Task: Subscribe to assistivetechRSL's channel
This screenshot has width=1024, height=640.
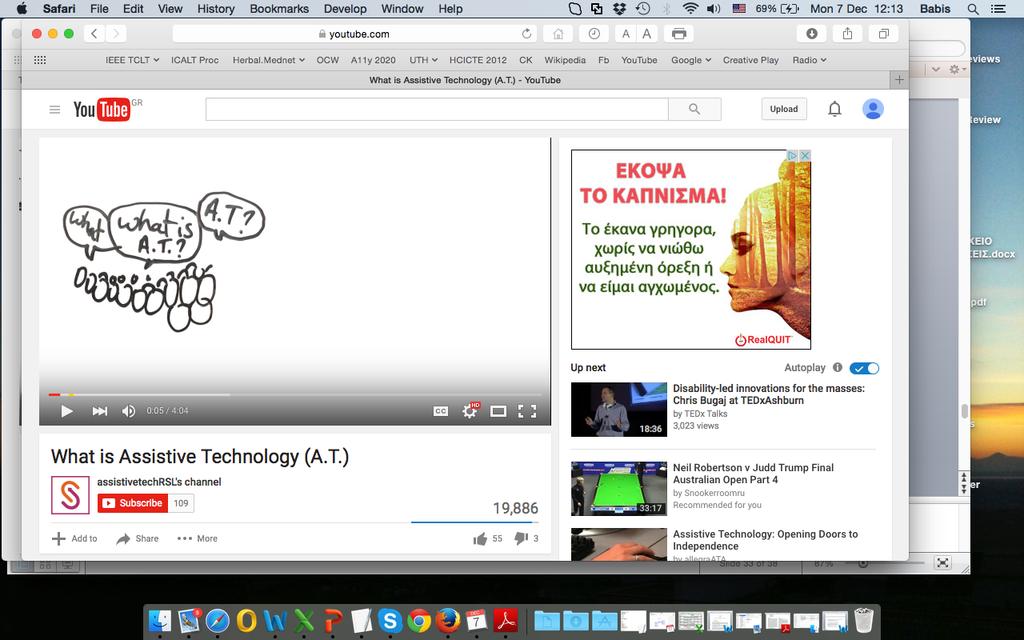Action: [x=133, y=503]
